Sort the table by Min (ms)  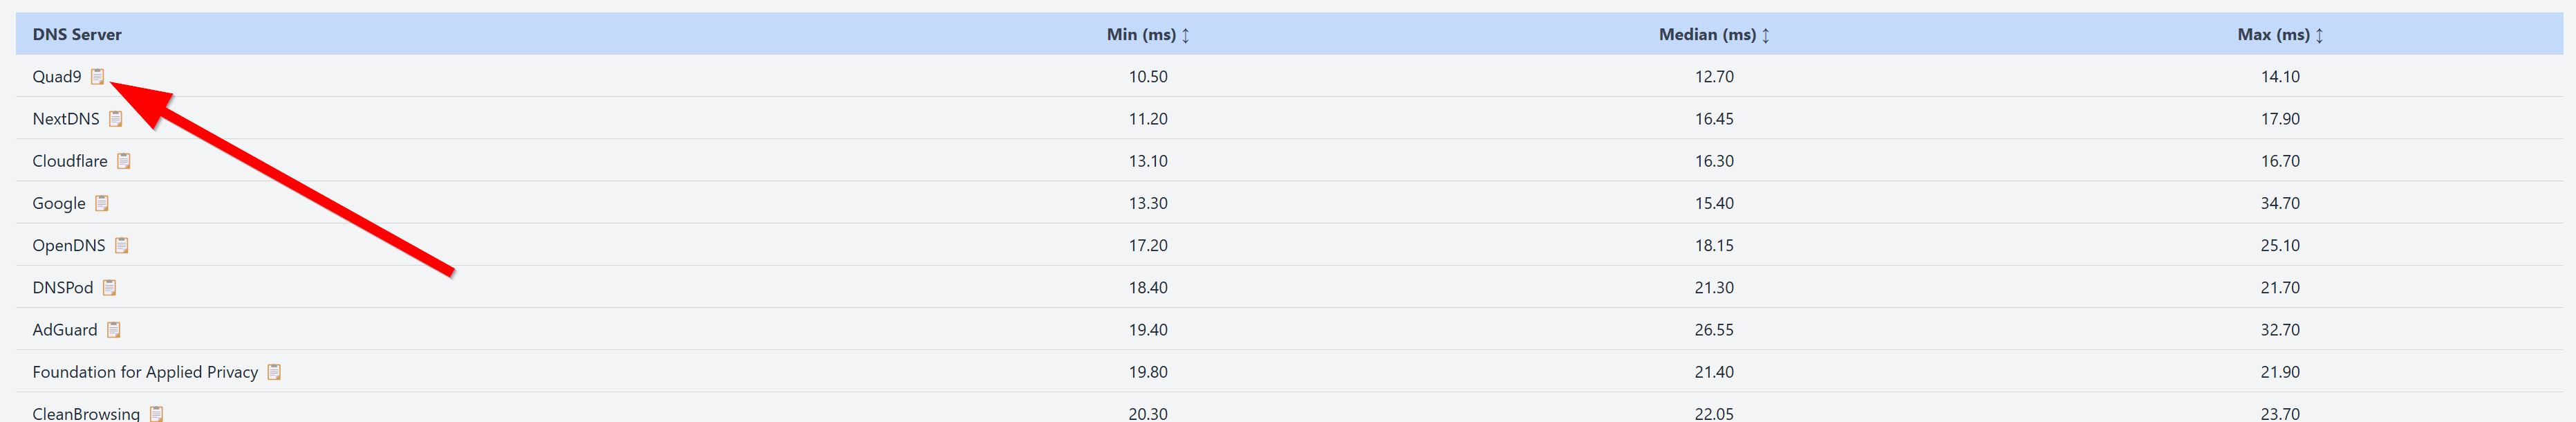1148,34
